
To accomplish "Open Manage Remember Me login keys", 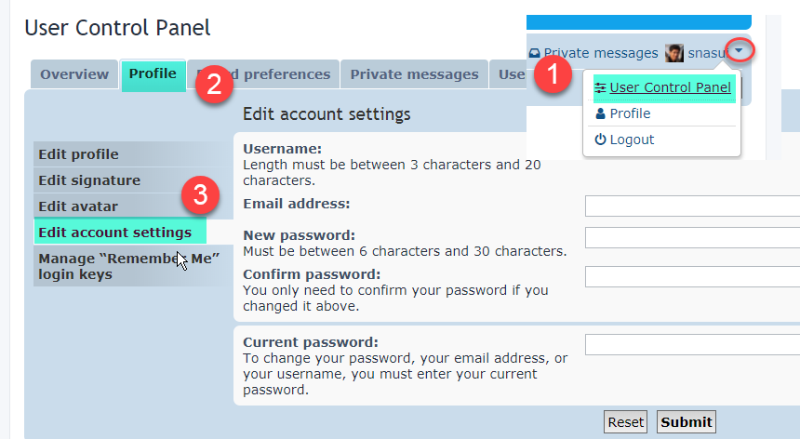I will coord(128,265).
